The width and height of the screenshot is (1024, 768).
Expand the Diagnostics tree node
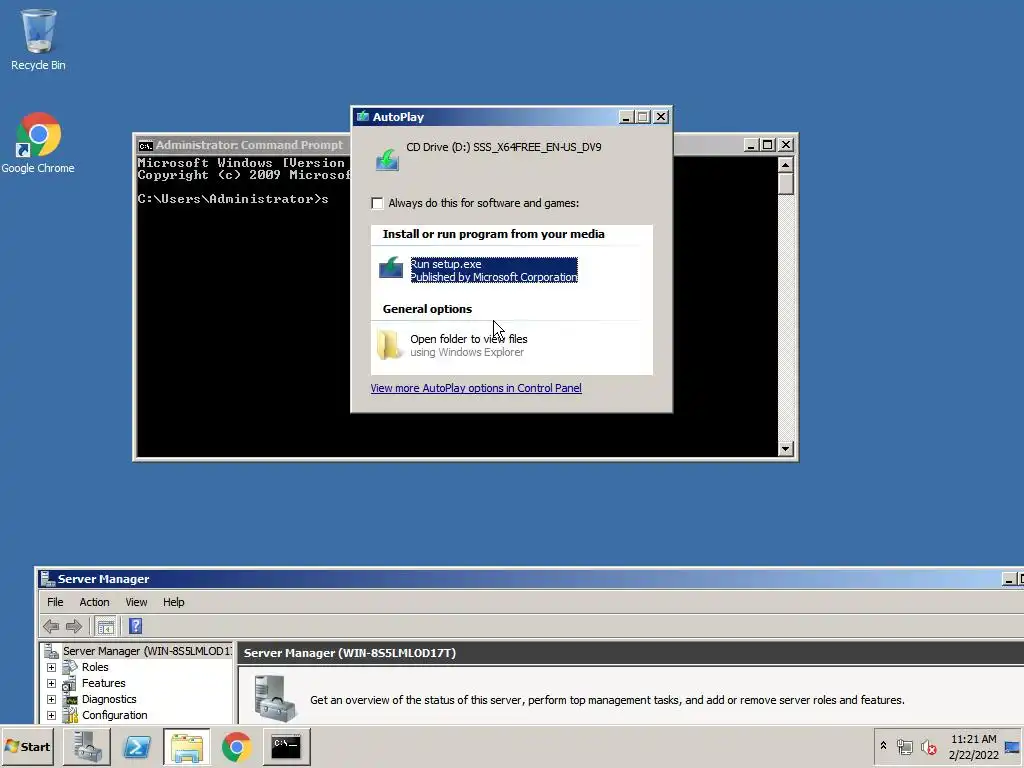tap(51, 699)
